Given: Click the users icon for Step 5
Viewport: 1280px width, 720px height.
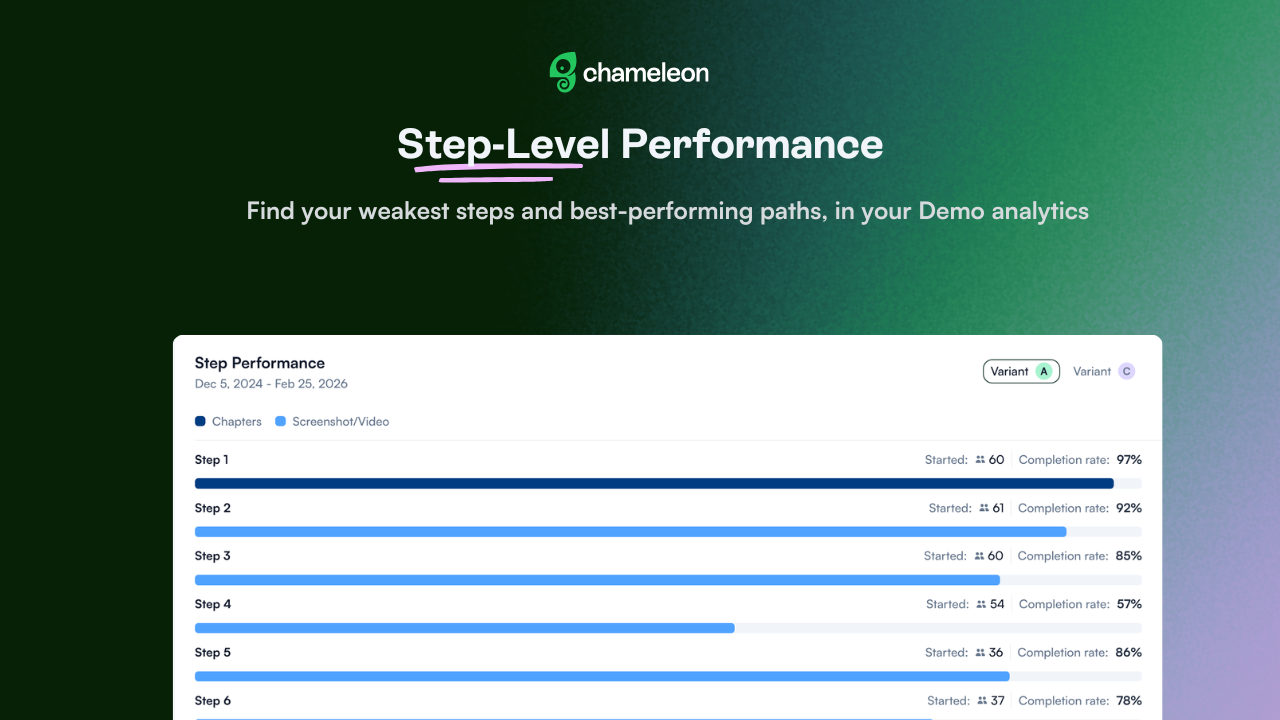Looking at the screenshot, I should [x=981, y=652].
